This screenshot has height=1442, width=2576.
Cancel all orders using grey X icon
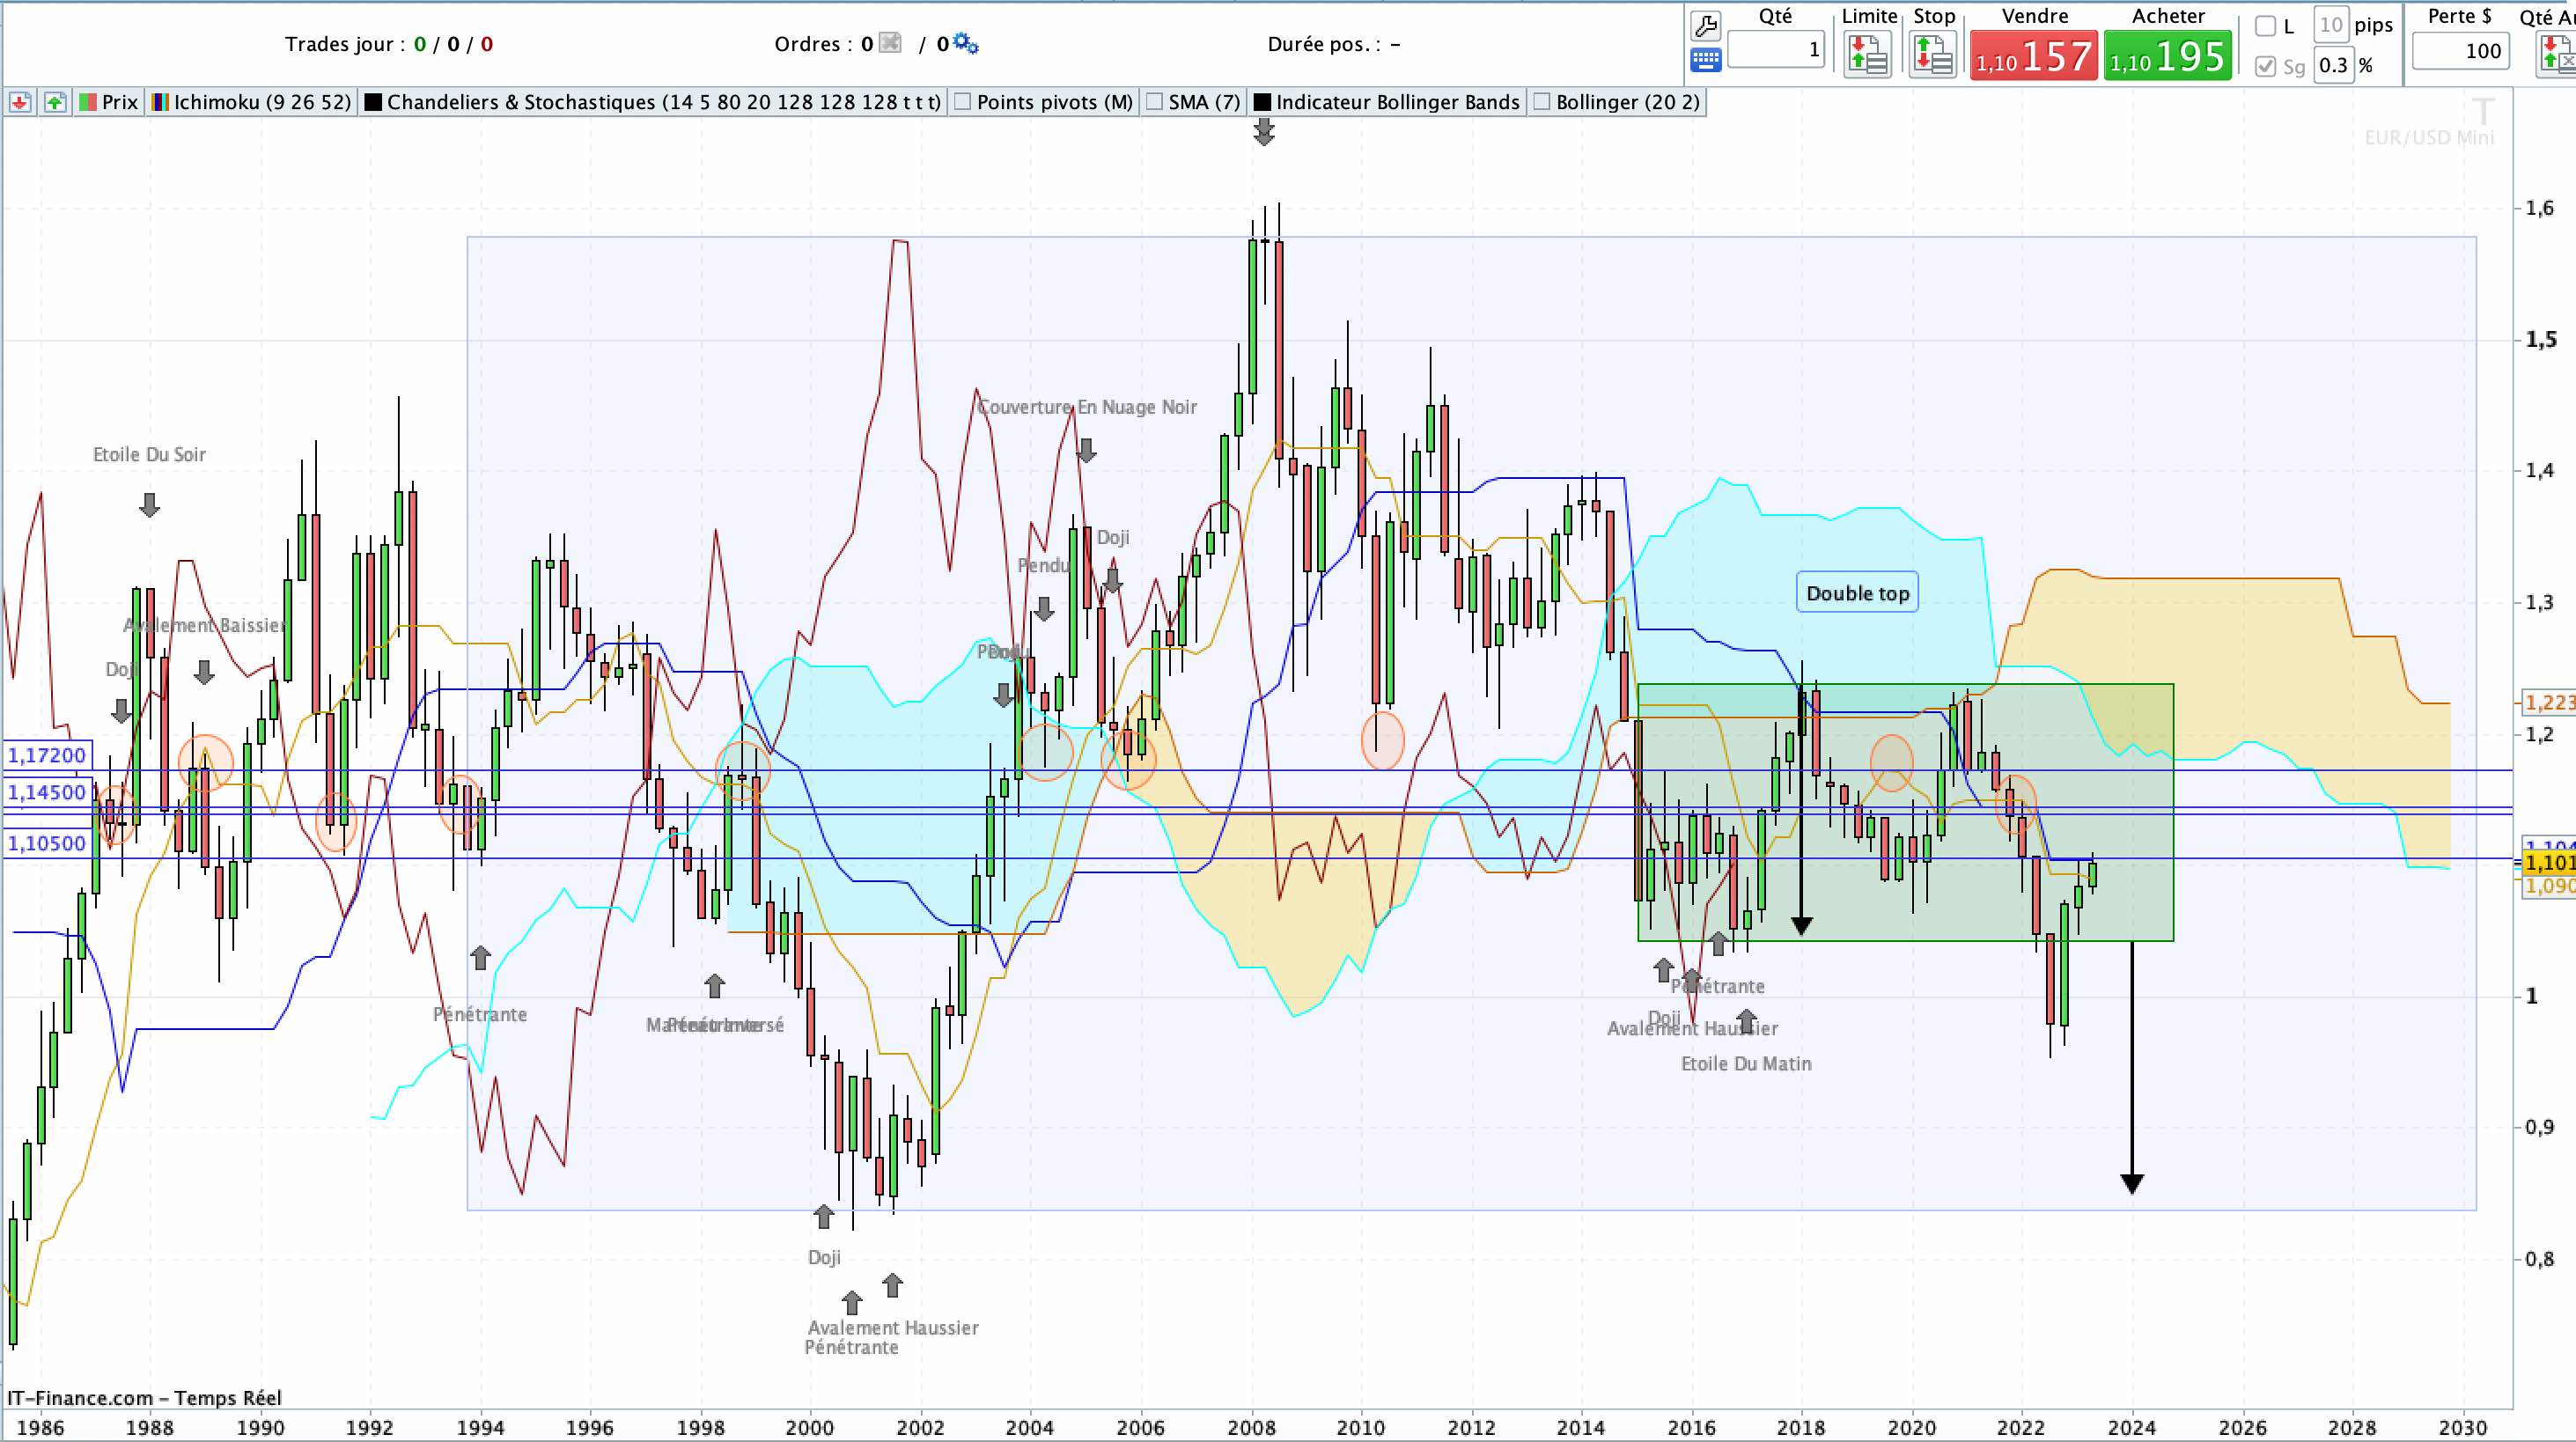(x=890, y=43)
